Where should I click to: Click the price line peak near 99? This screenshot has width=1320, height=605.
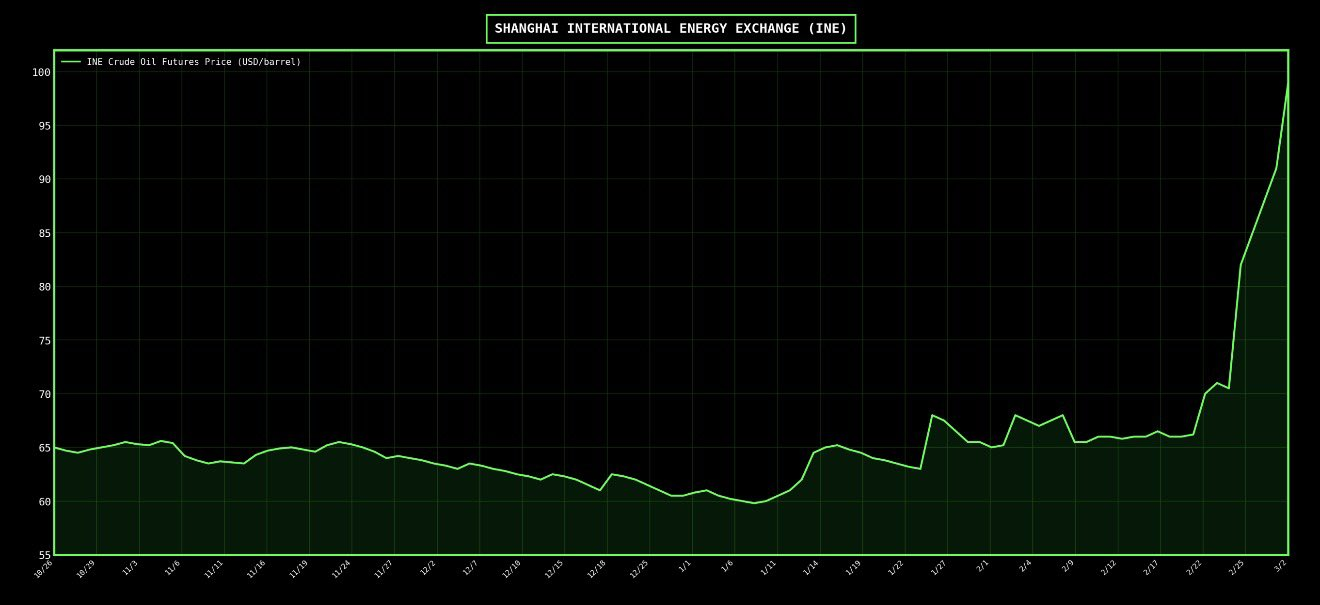click(x=1287, y=84)
